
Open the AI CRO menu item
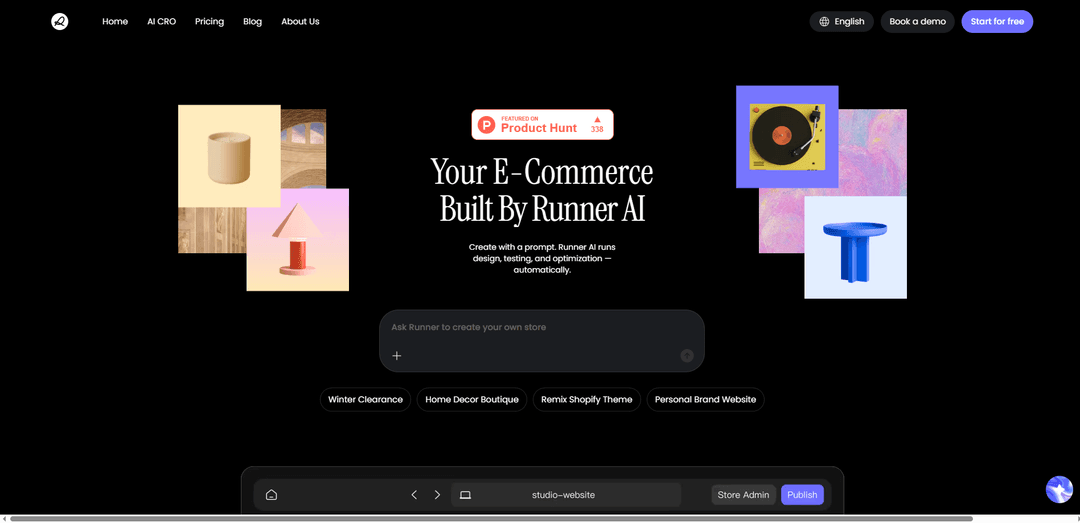(x=161, y=21)
